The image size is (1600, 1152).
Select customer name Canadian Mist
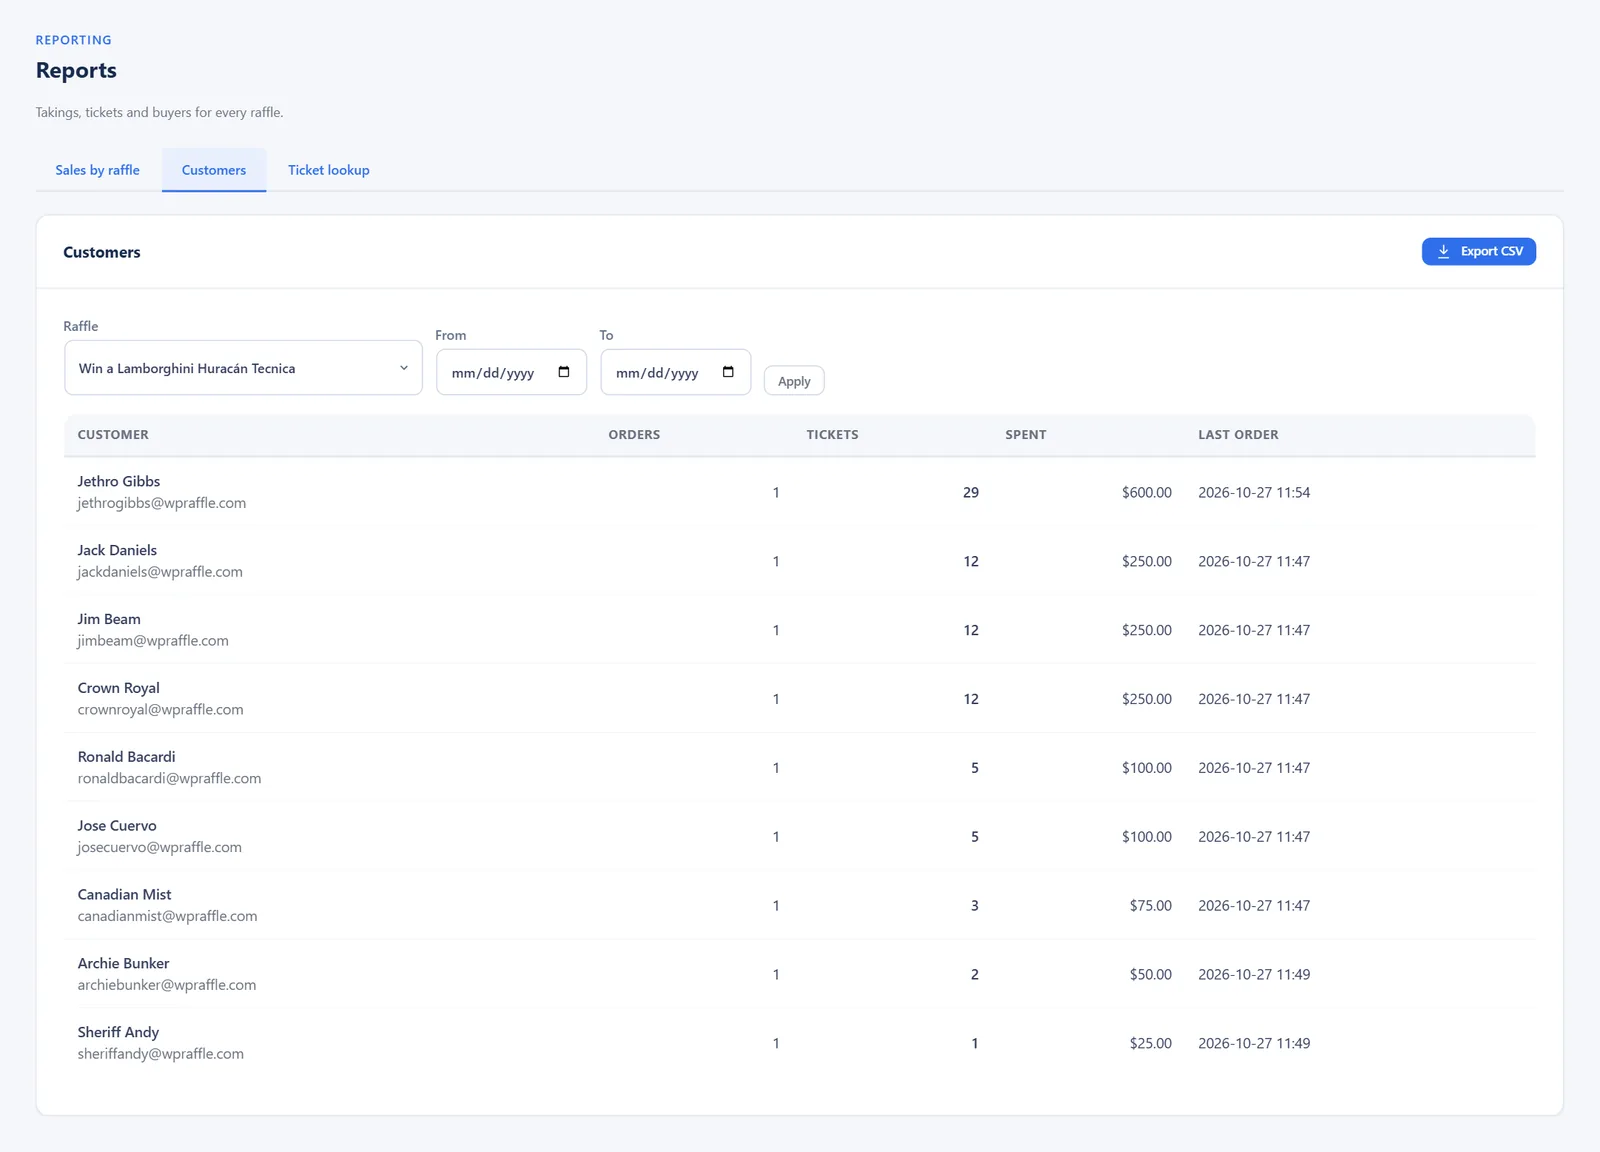[125, 895]
